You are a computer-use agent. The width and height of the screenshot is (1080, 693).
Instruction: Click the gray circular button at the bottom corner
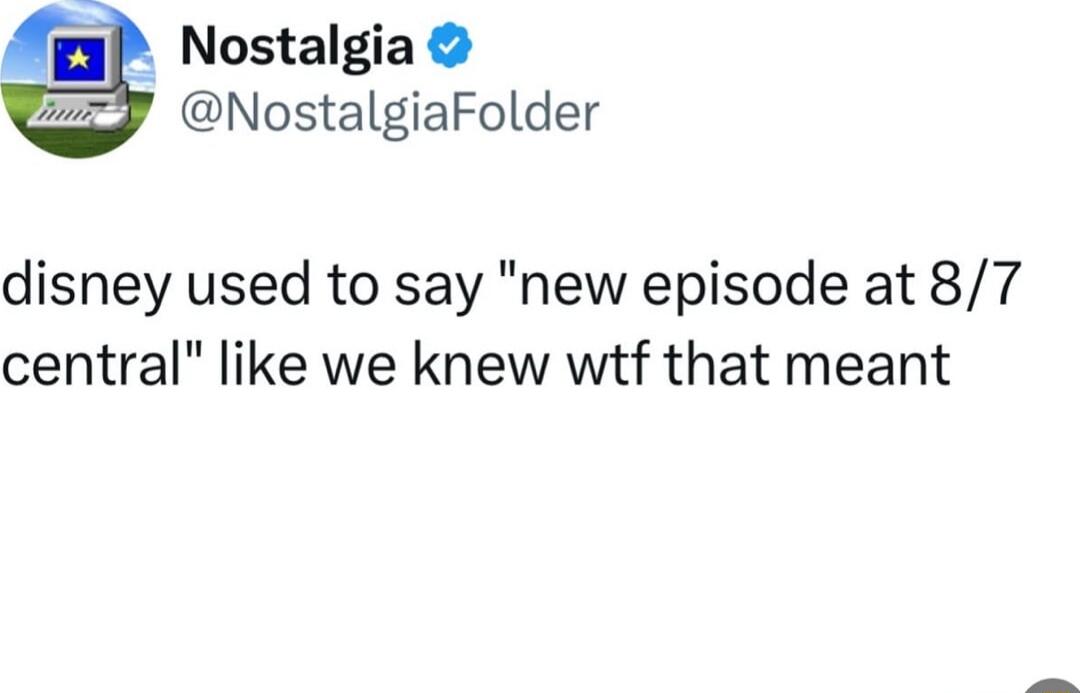1052,686
